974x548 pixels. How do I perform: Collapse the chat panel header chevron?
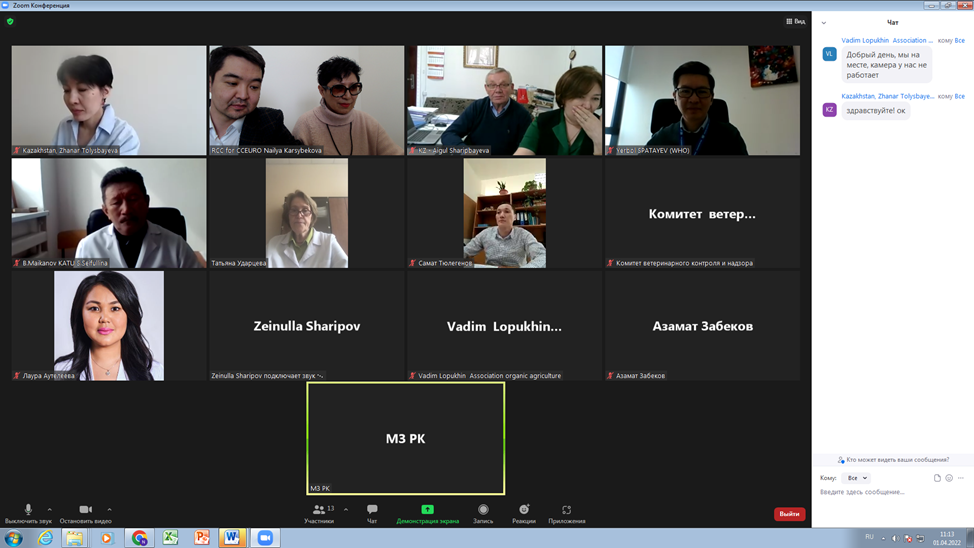[x=824, y=23]
